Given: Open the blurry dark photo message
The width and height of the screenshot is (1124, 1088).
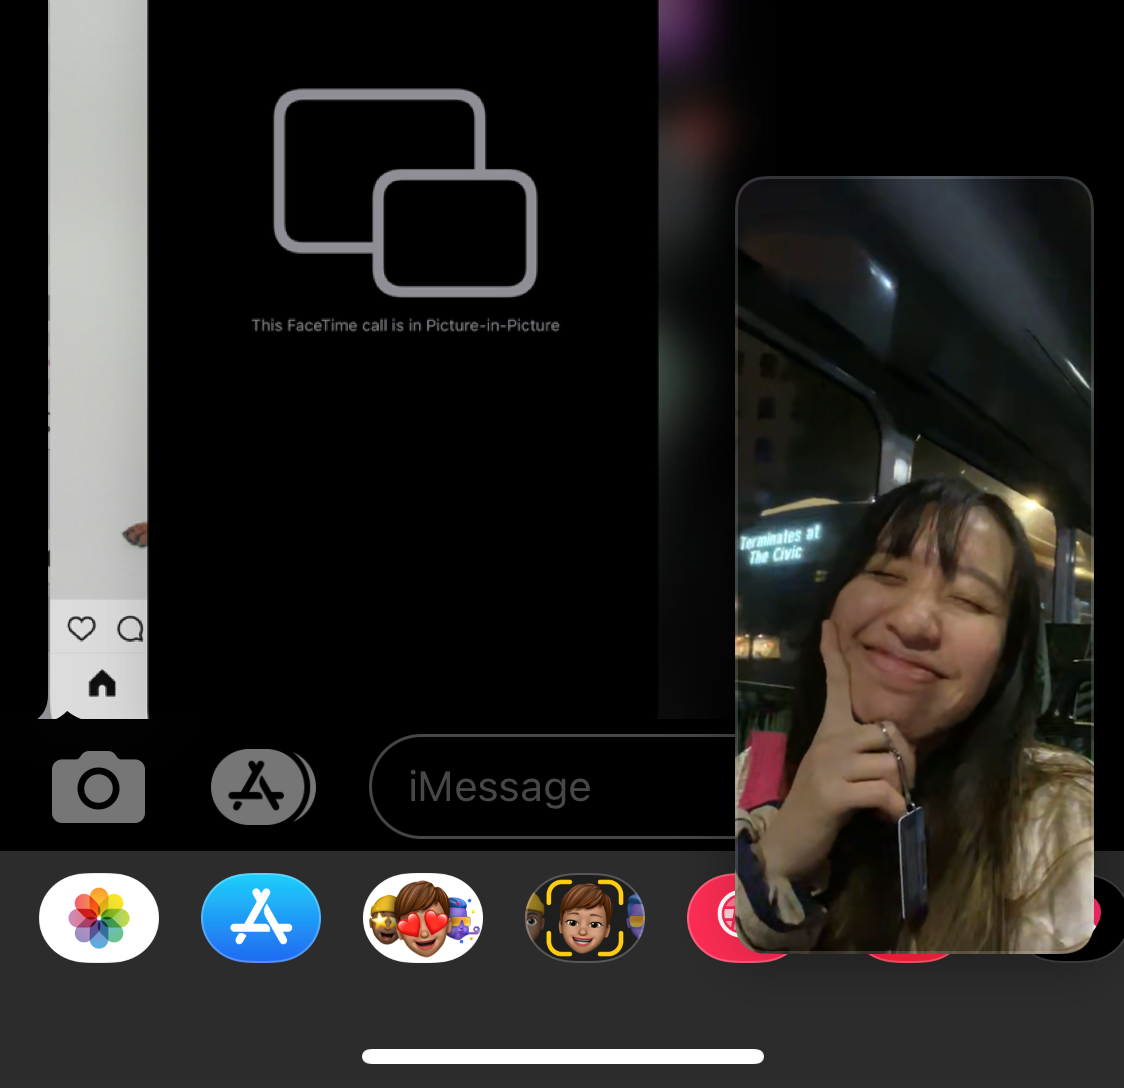Looking at the screenshot, I should [696, 300].
